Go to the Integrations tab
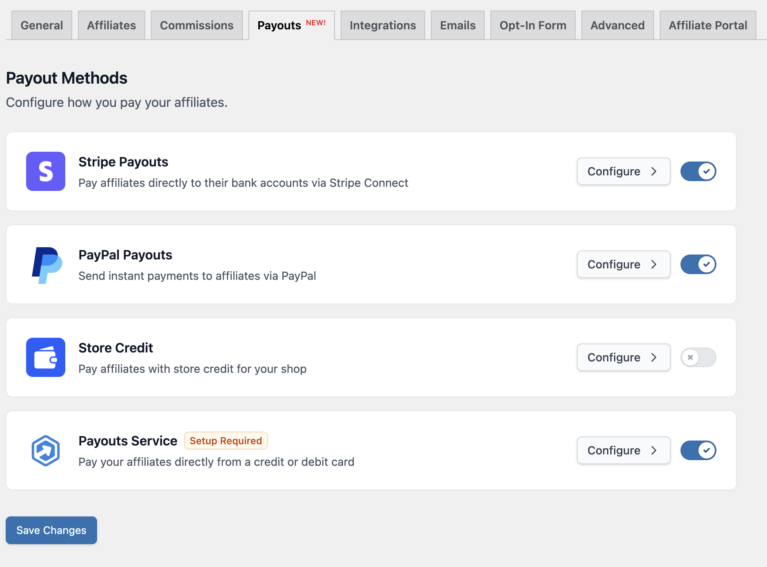This screenshot has height=567, width=767. [383, 25]
